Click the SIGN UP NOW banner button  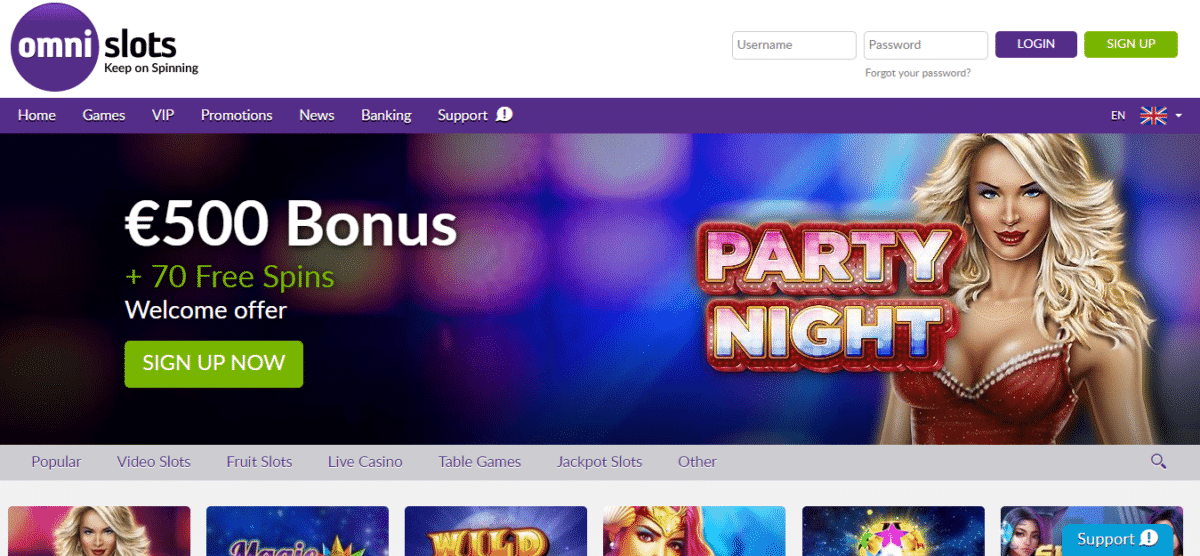click(214, 363)
